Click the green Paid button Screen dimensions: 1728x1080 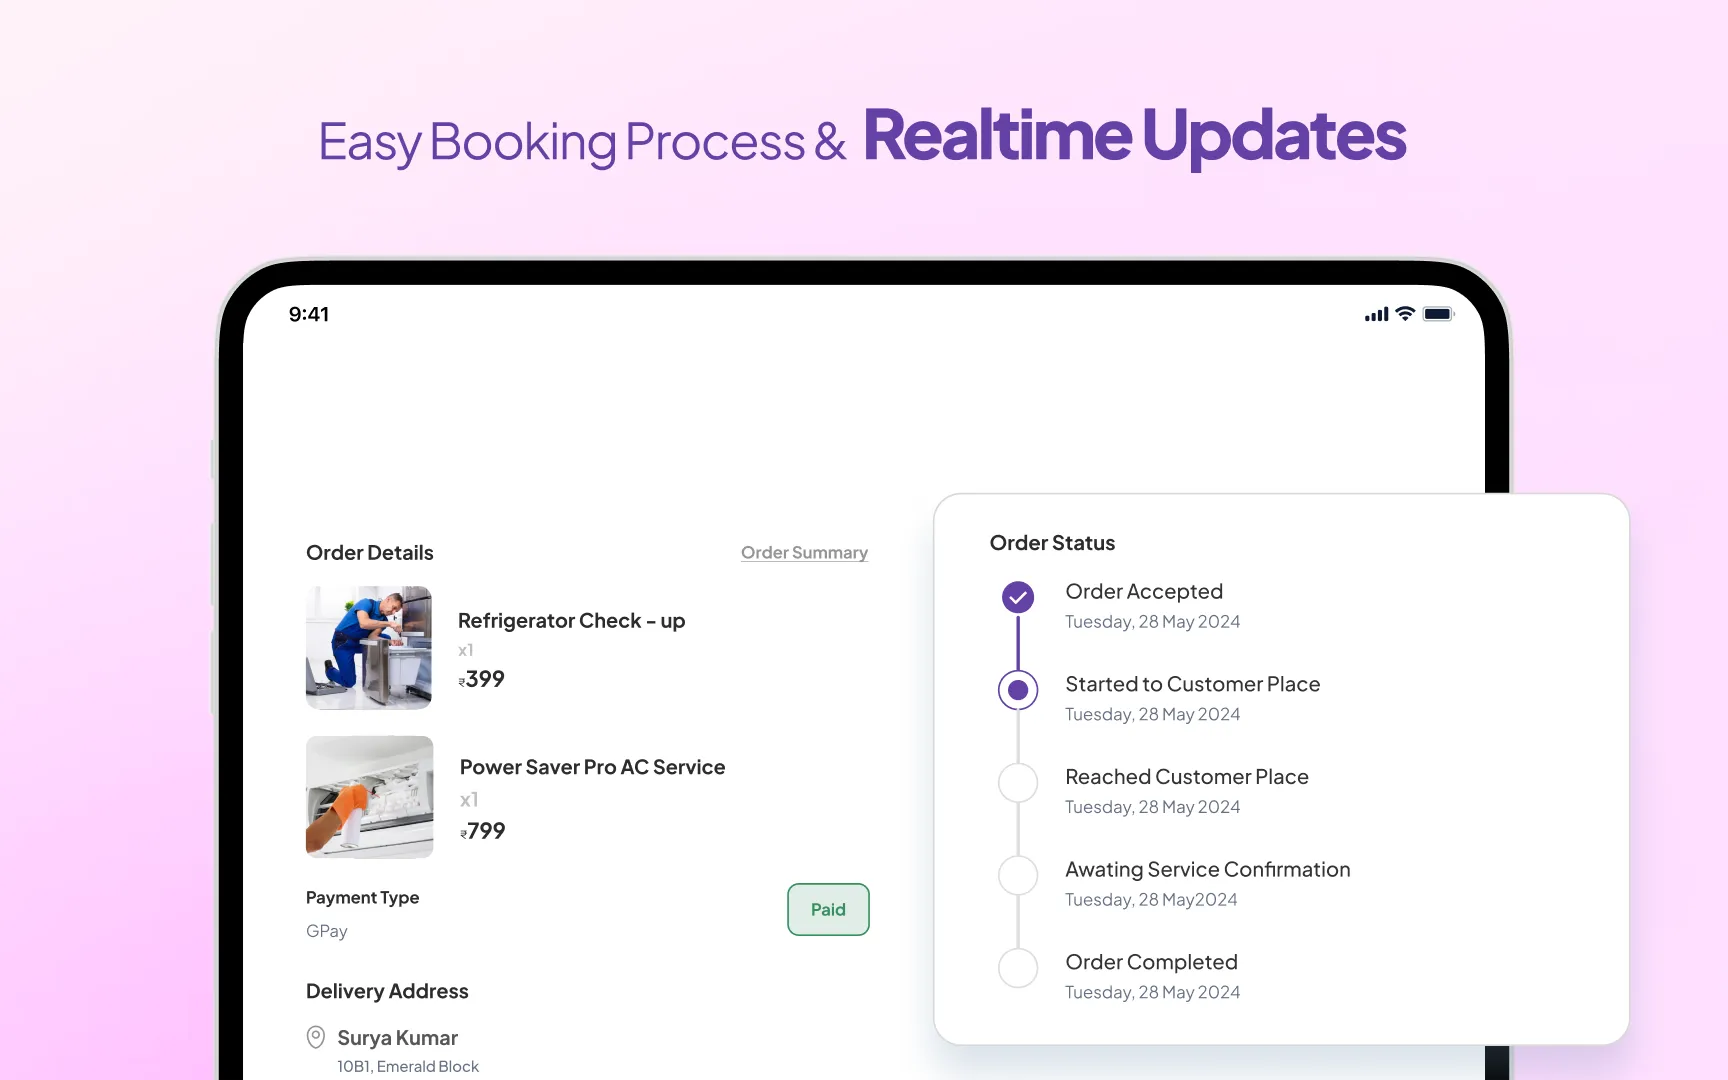click(828, 909)
